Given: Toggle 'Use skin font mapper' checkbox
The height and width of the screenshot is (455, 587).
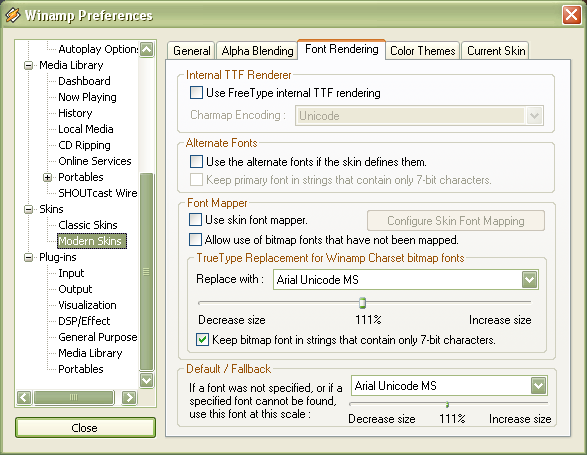Looking at the screenshot, I should pos(195,219).
